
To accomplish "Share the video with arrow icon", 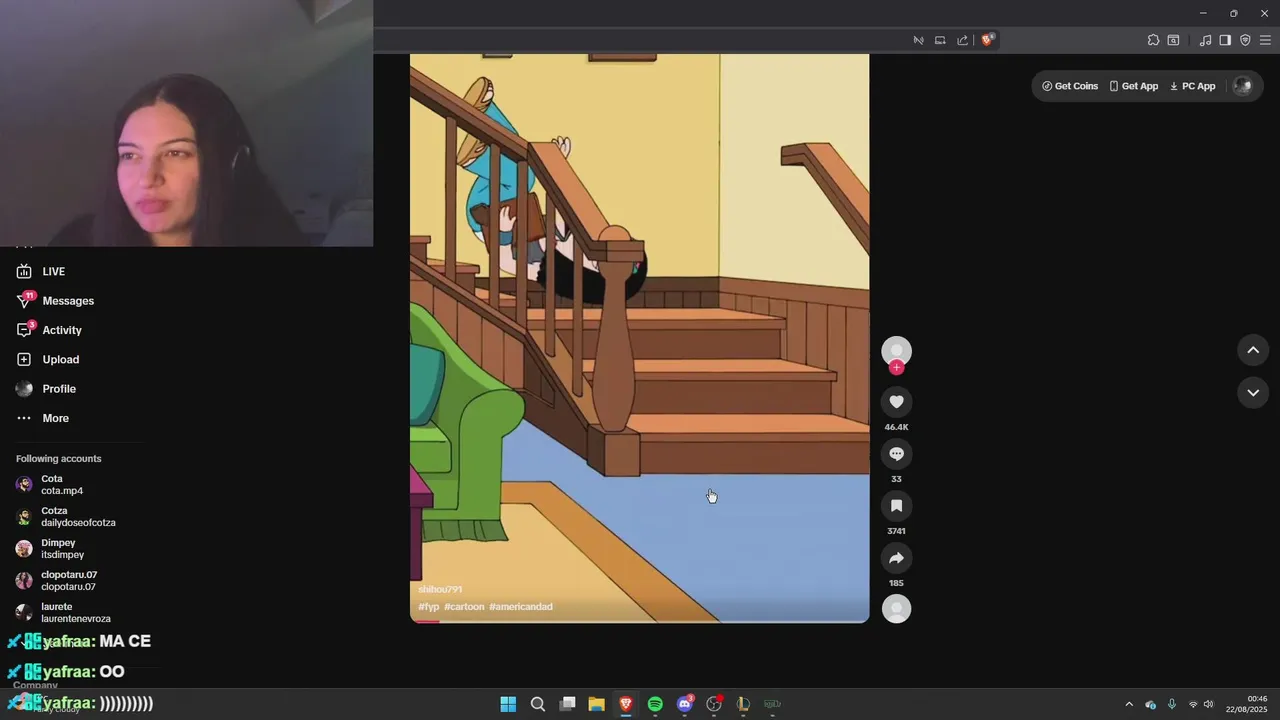I will pos(896,558).
